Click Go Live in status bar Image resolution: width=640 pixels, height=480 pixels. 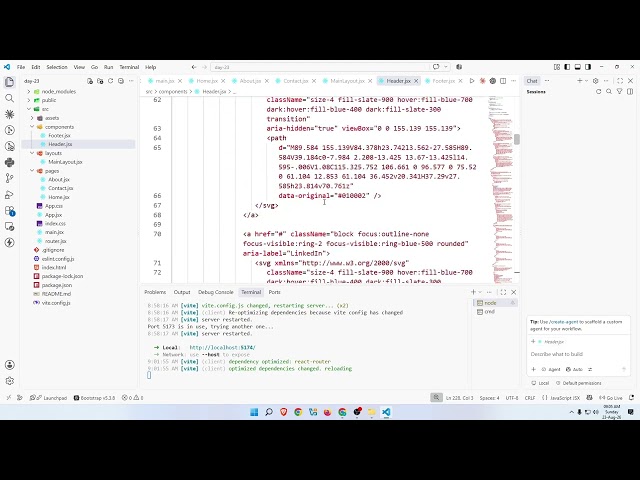coord(611,398)
